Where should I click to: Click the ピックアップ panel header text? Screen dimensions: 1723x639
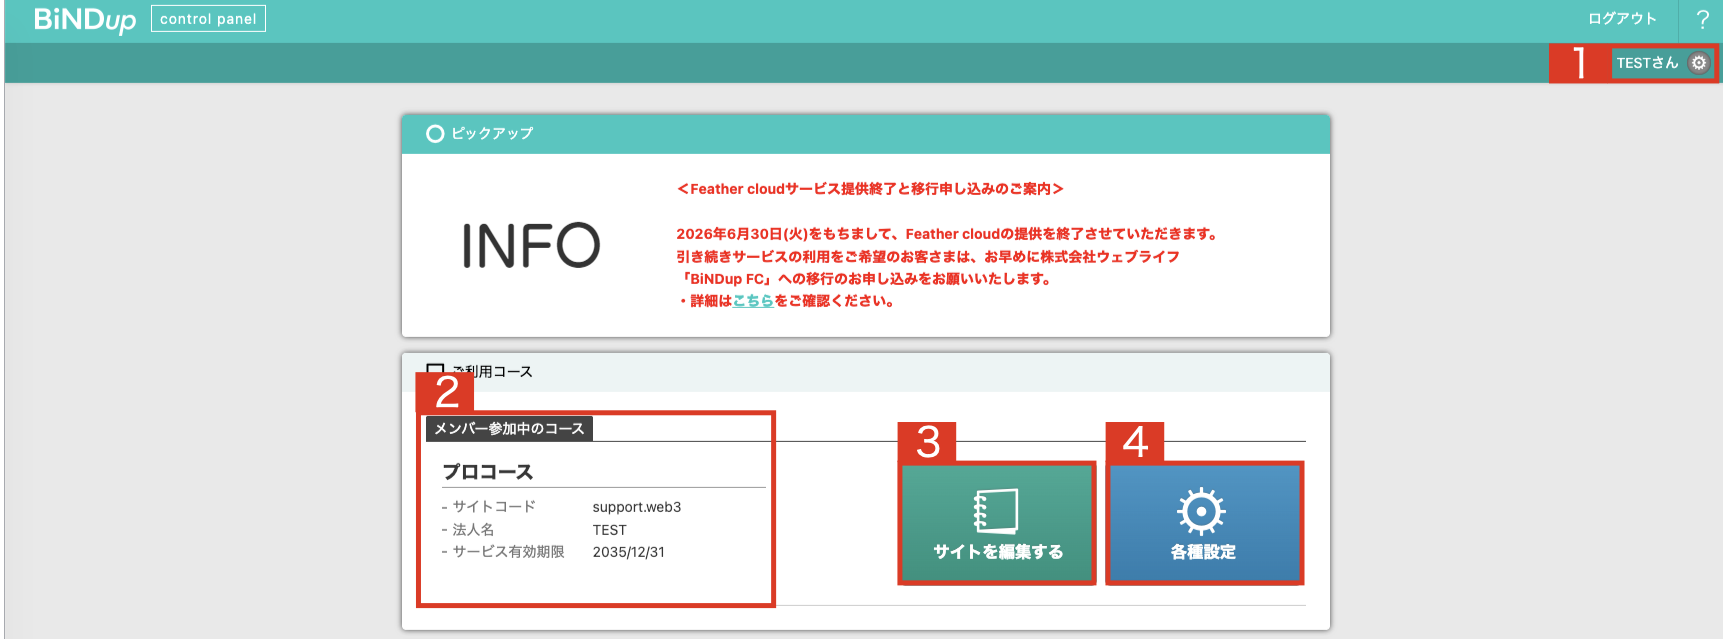pos(492,133)
